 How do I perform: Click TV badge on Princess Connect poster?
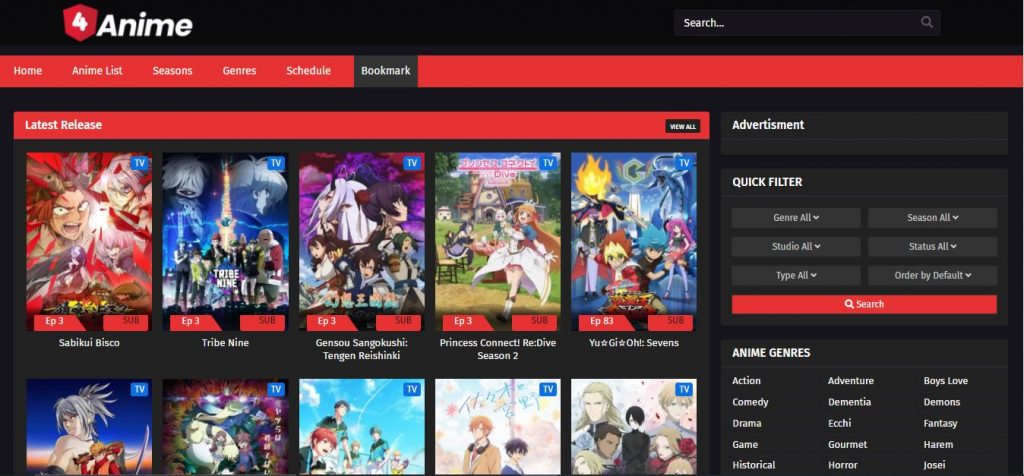[548, 163]
